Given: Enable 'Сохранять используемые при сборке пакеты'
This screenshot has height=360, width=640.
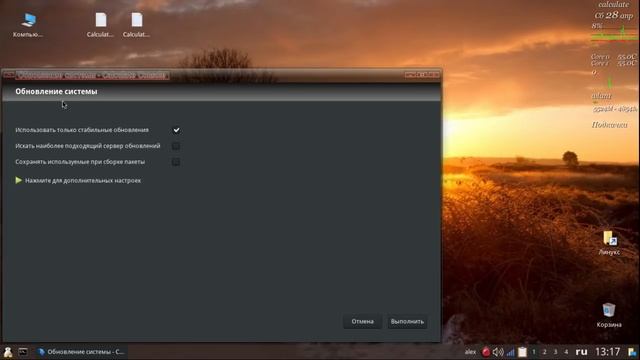Looking at the screenshot, I should [x=176, y=162].
